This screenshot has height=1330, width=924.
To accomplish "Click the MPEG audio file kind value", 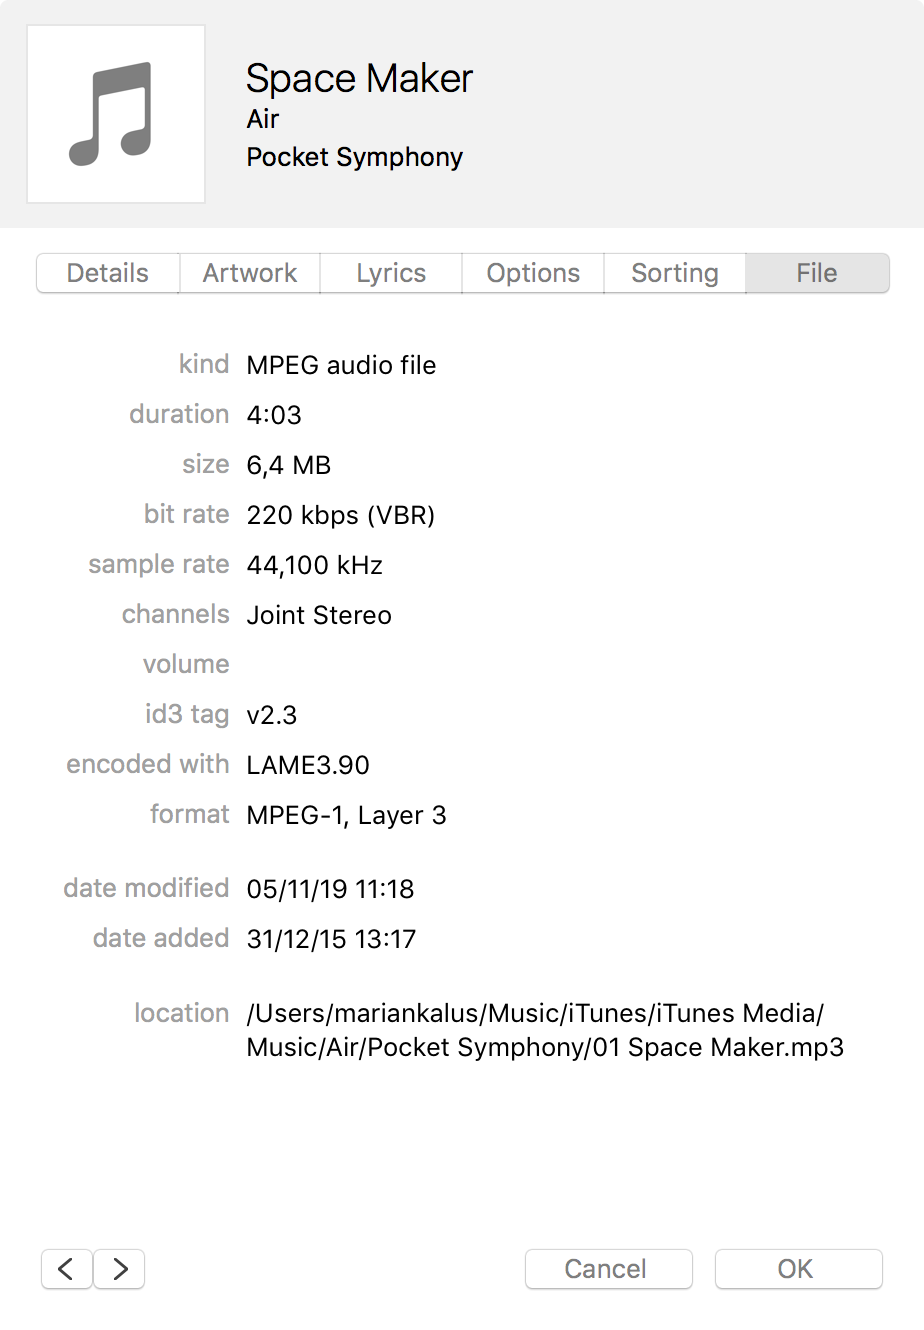I will pos(341,365).
